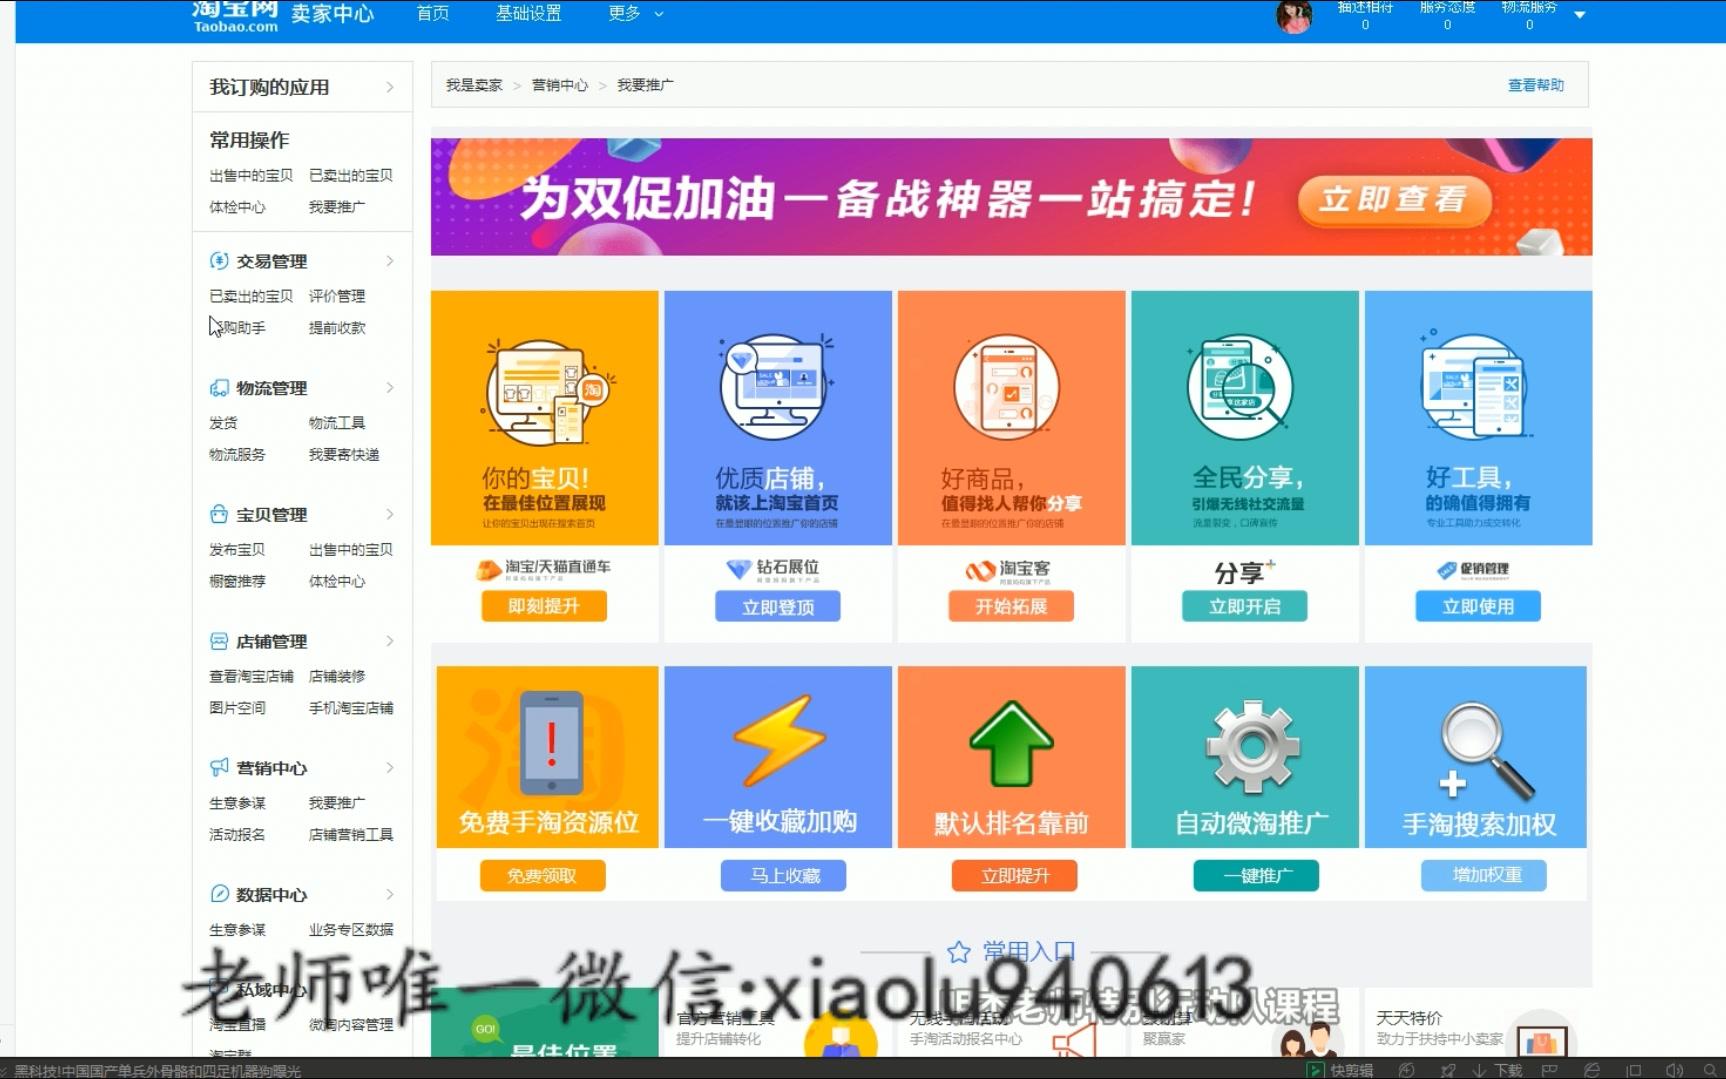Image resolution: width=1726 pixels, height=1079 pixels.
Task: Expand the 营销中心 chevron arrow
Action: pyautogui.click(x=390, y=768)
